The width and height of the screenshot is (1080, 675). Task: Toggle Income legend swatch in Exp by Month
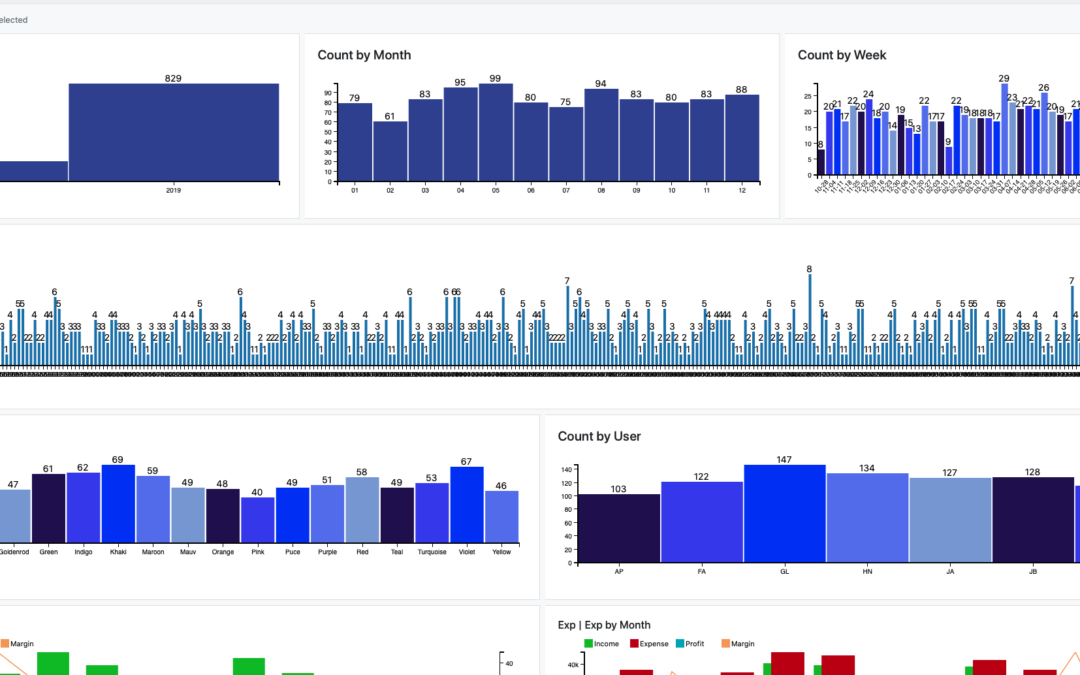(588, 643)
